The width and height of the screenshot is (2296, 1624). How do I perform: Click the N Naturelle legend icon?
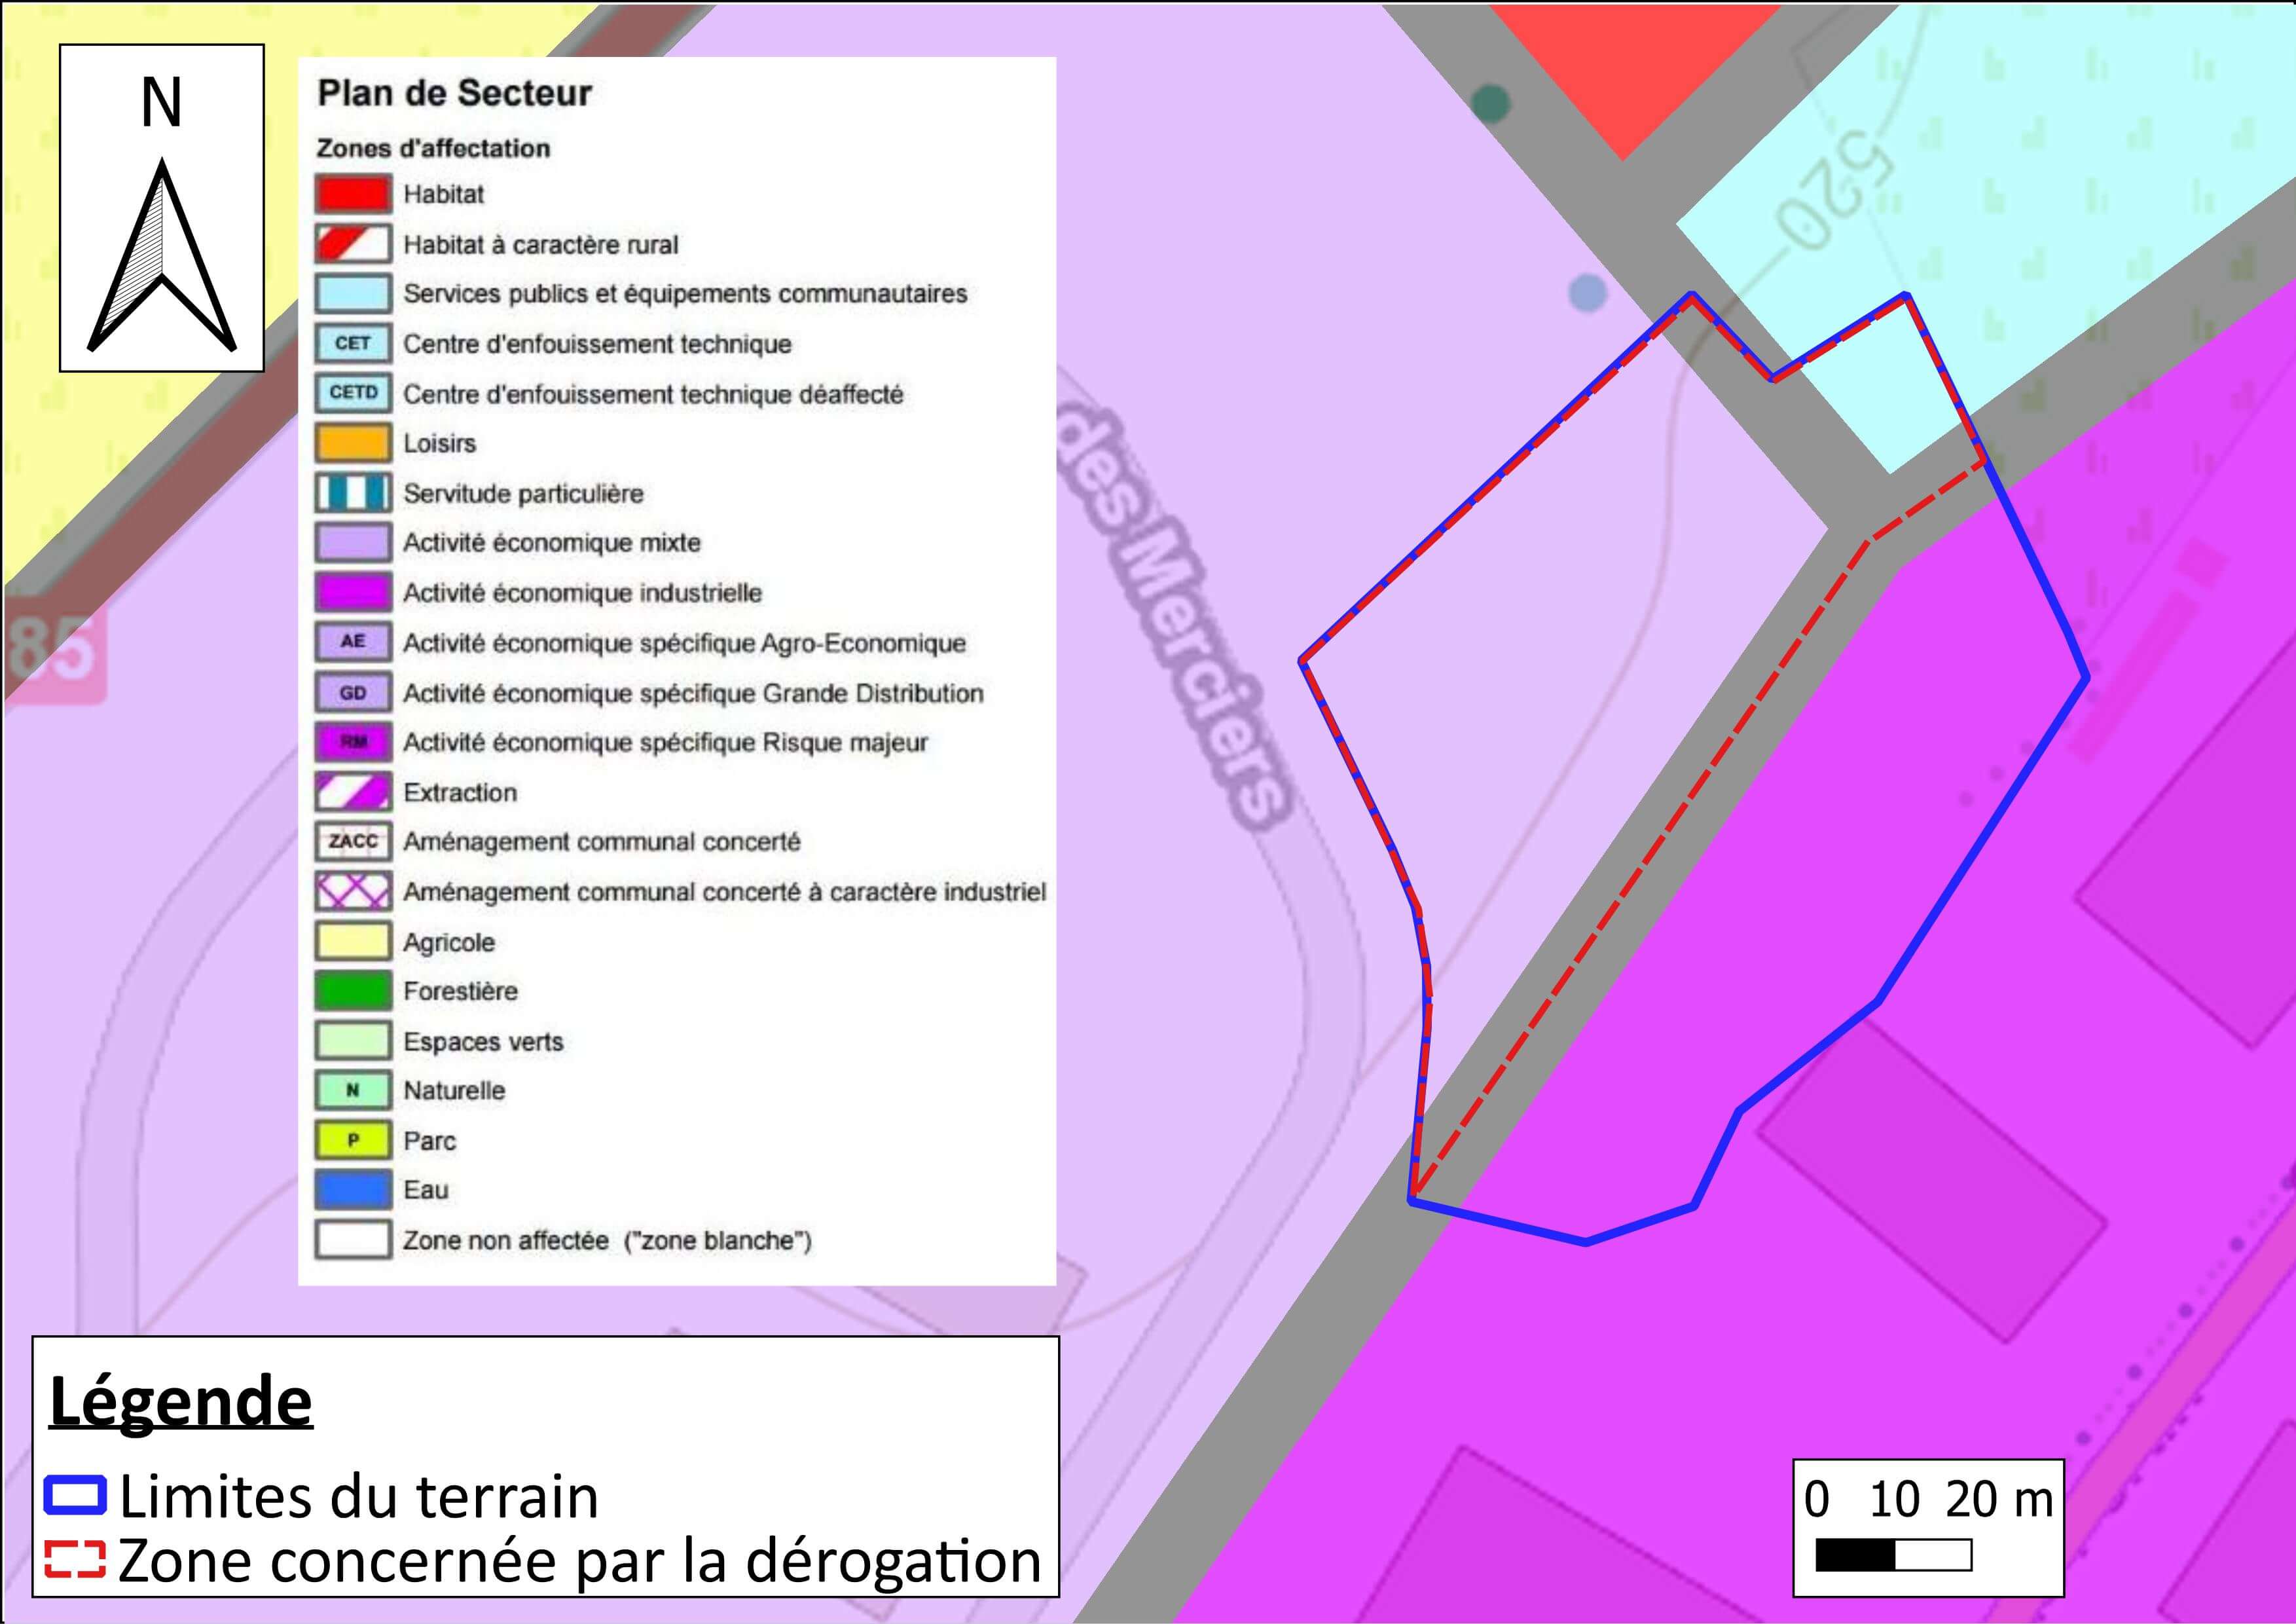[x=352, y=1090]
